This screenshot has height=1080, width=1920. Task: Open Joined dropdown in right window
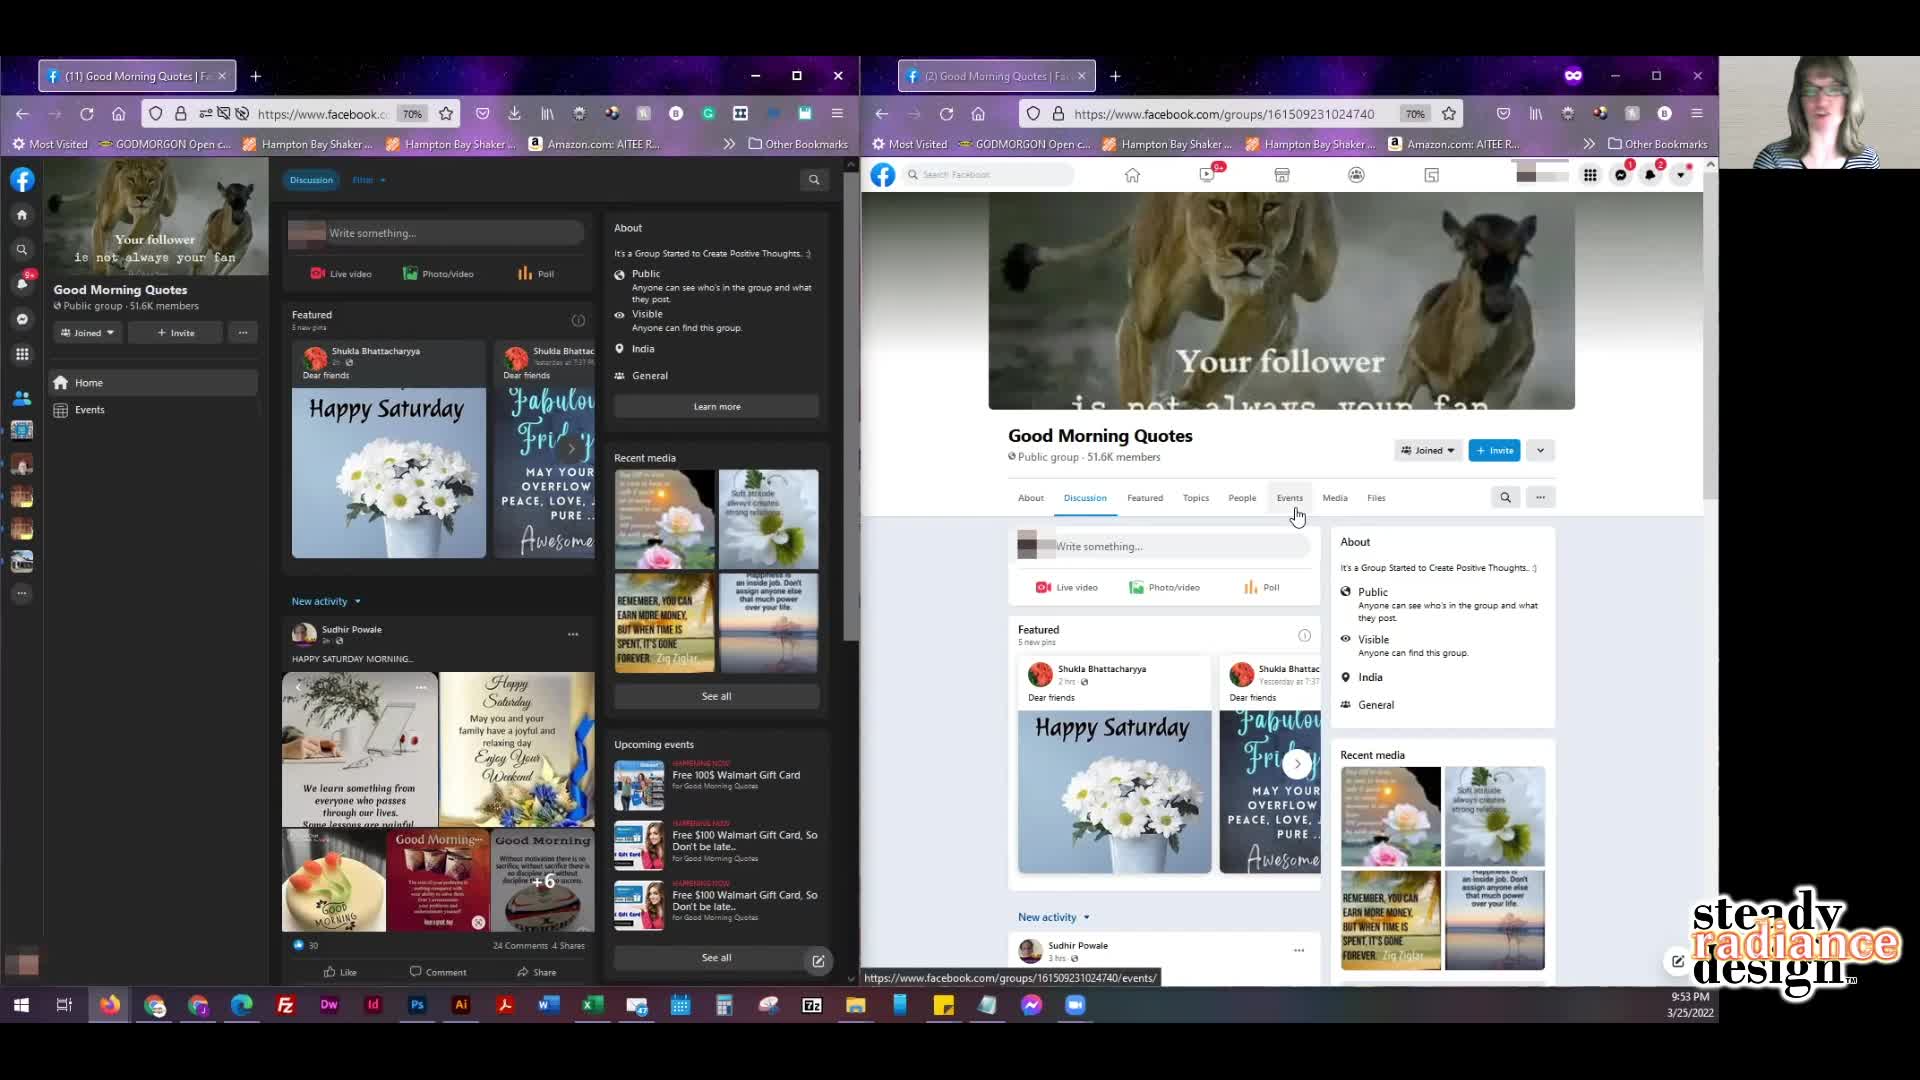click(x=1428, y=451)
